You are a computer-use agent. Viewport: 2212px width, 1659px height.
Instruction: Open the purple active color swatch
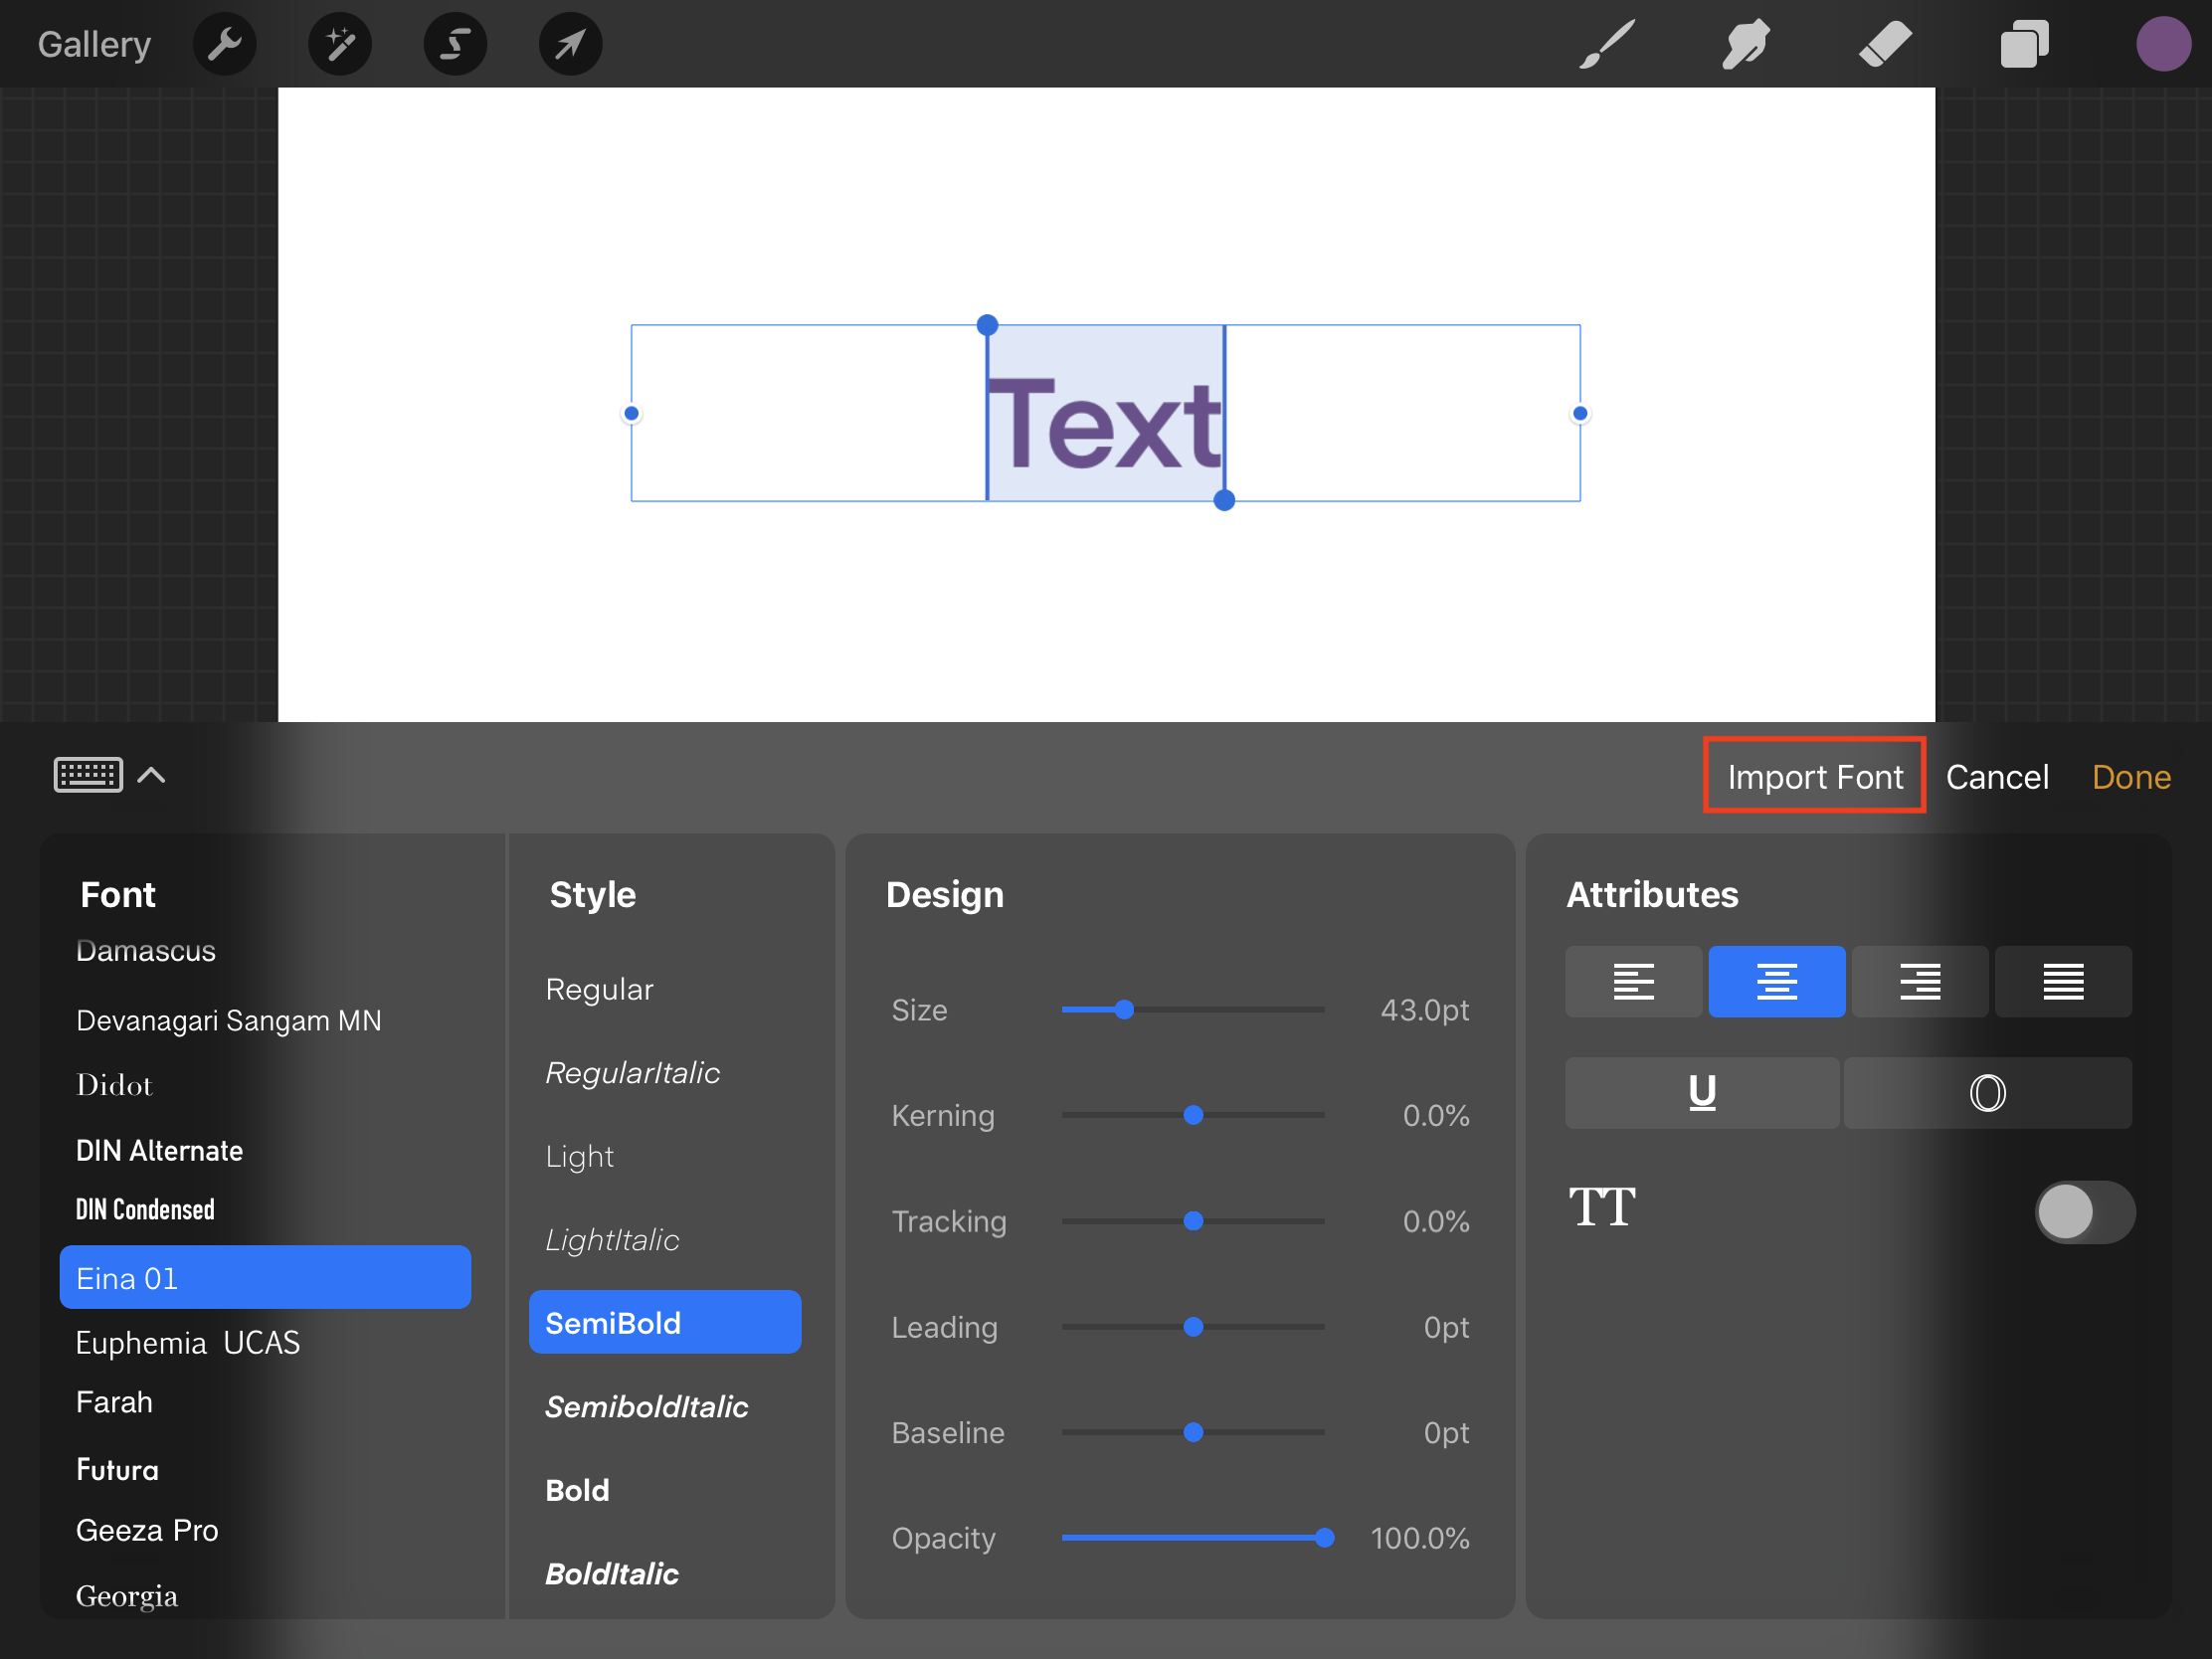2163,44
